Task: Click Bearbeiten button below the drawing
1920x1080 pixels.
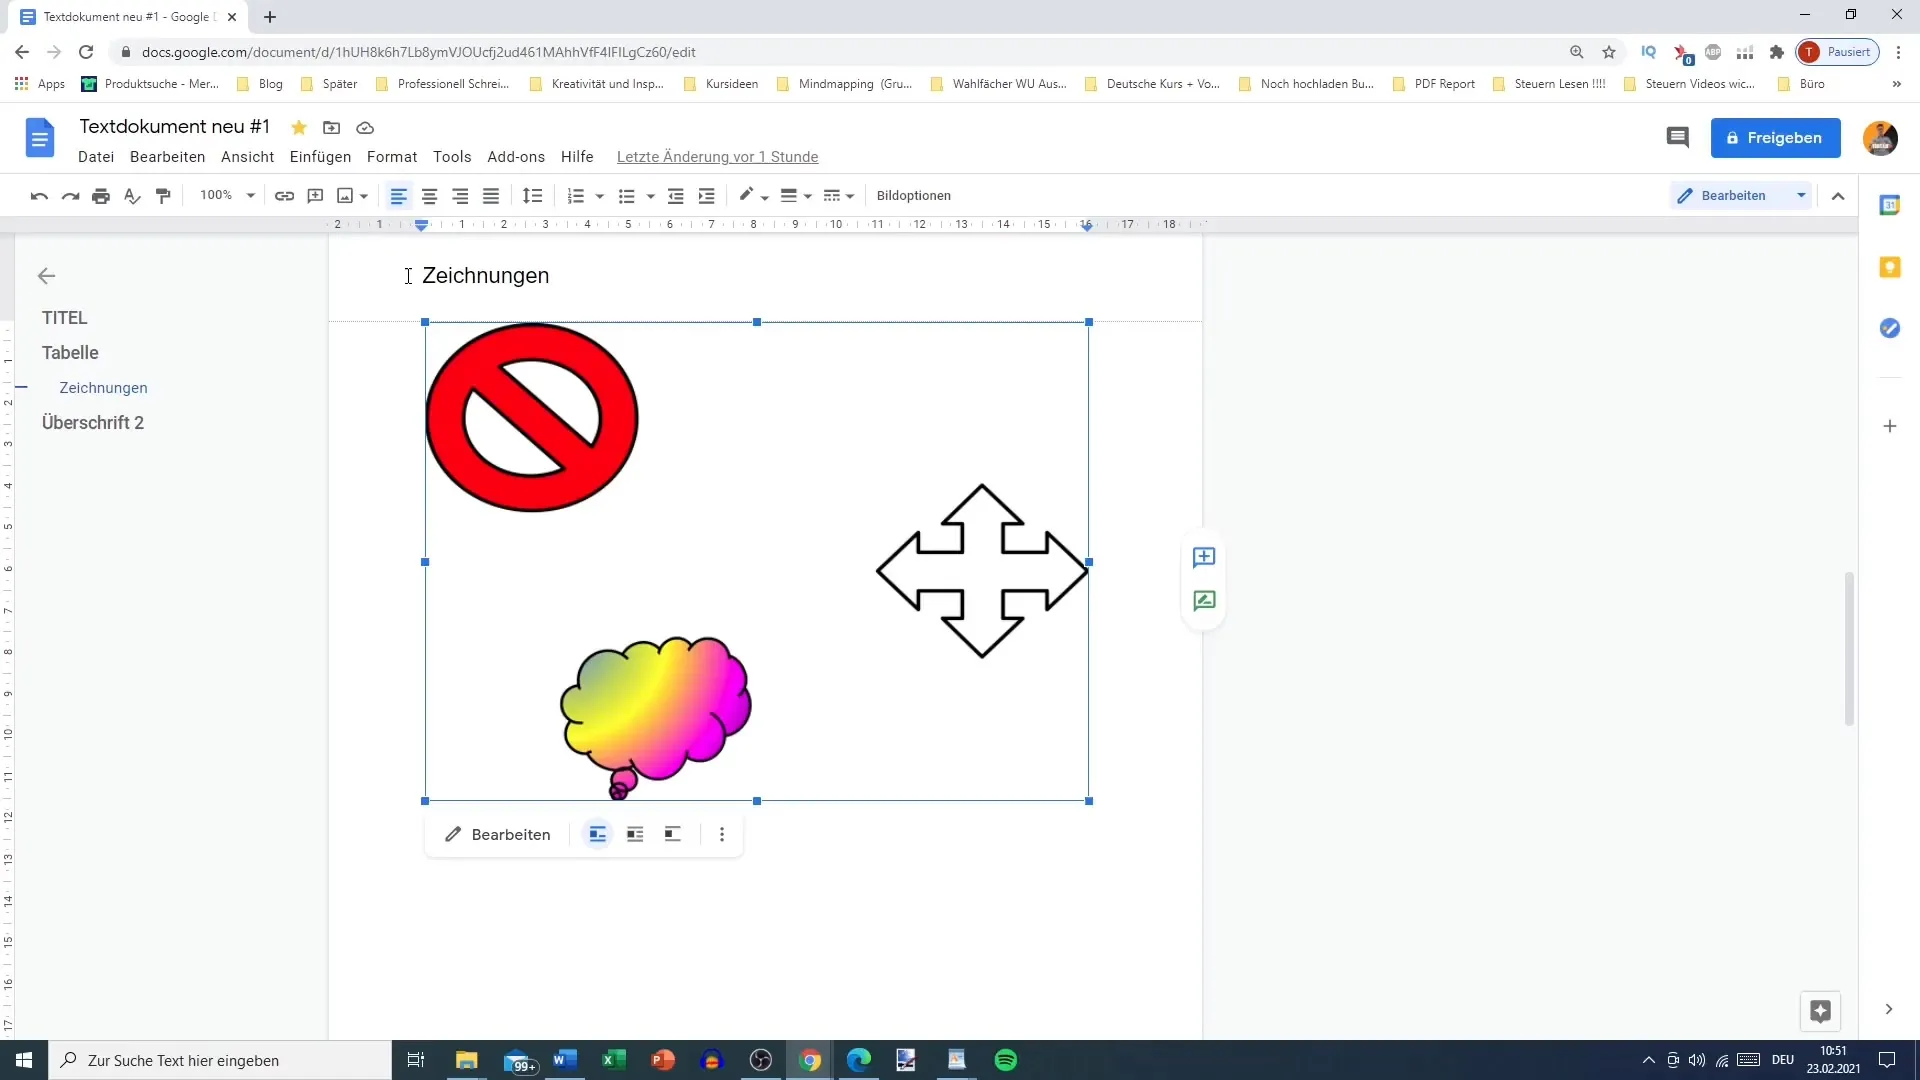Action: coord(498,834)
